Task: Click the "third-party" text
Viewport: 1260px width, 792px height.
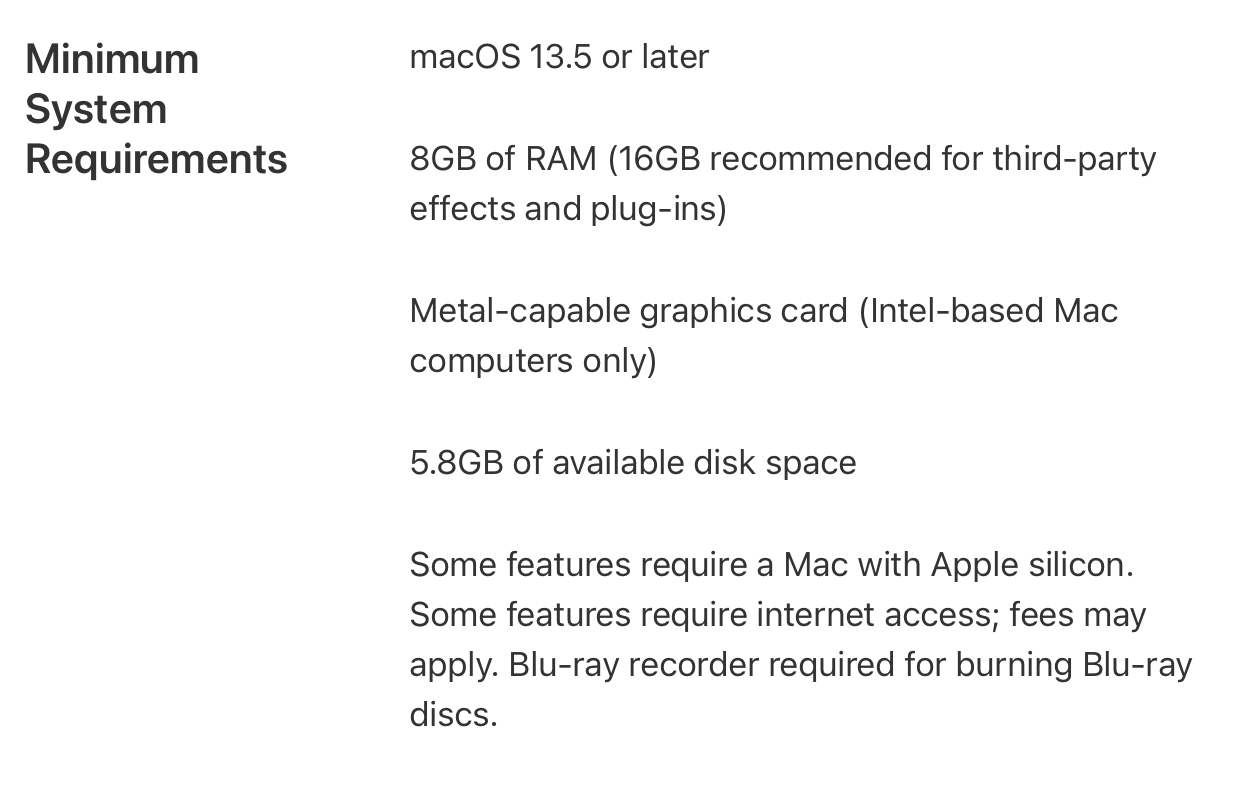Action: coord(1074,159)
